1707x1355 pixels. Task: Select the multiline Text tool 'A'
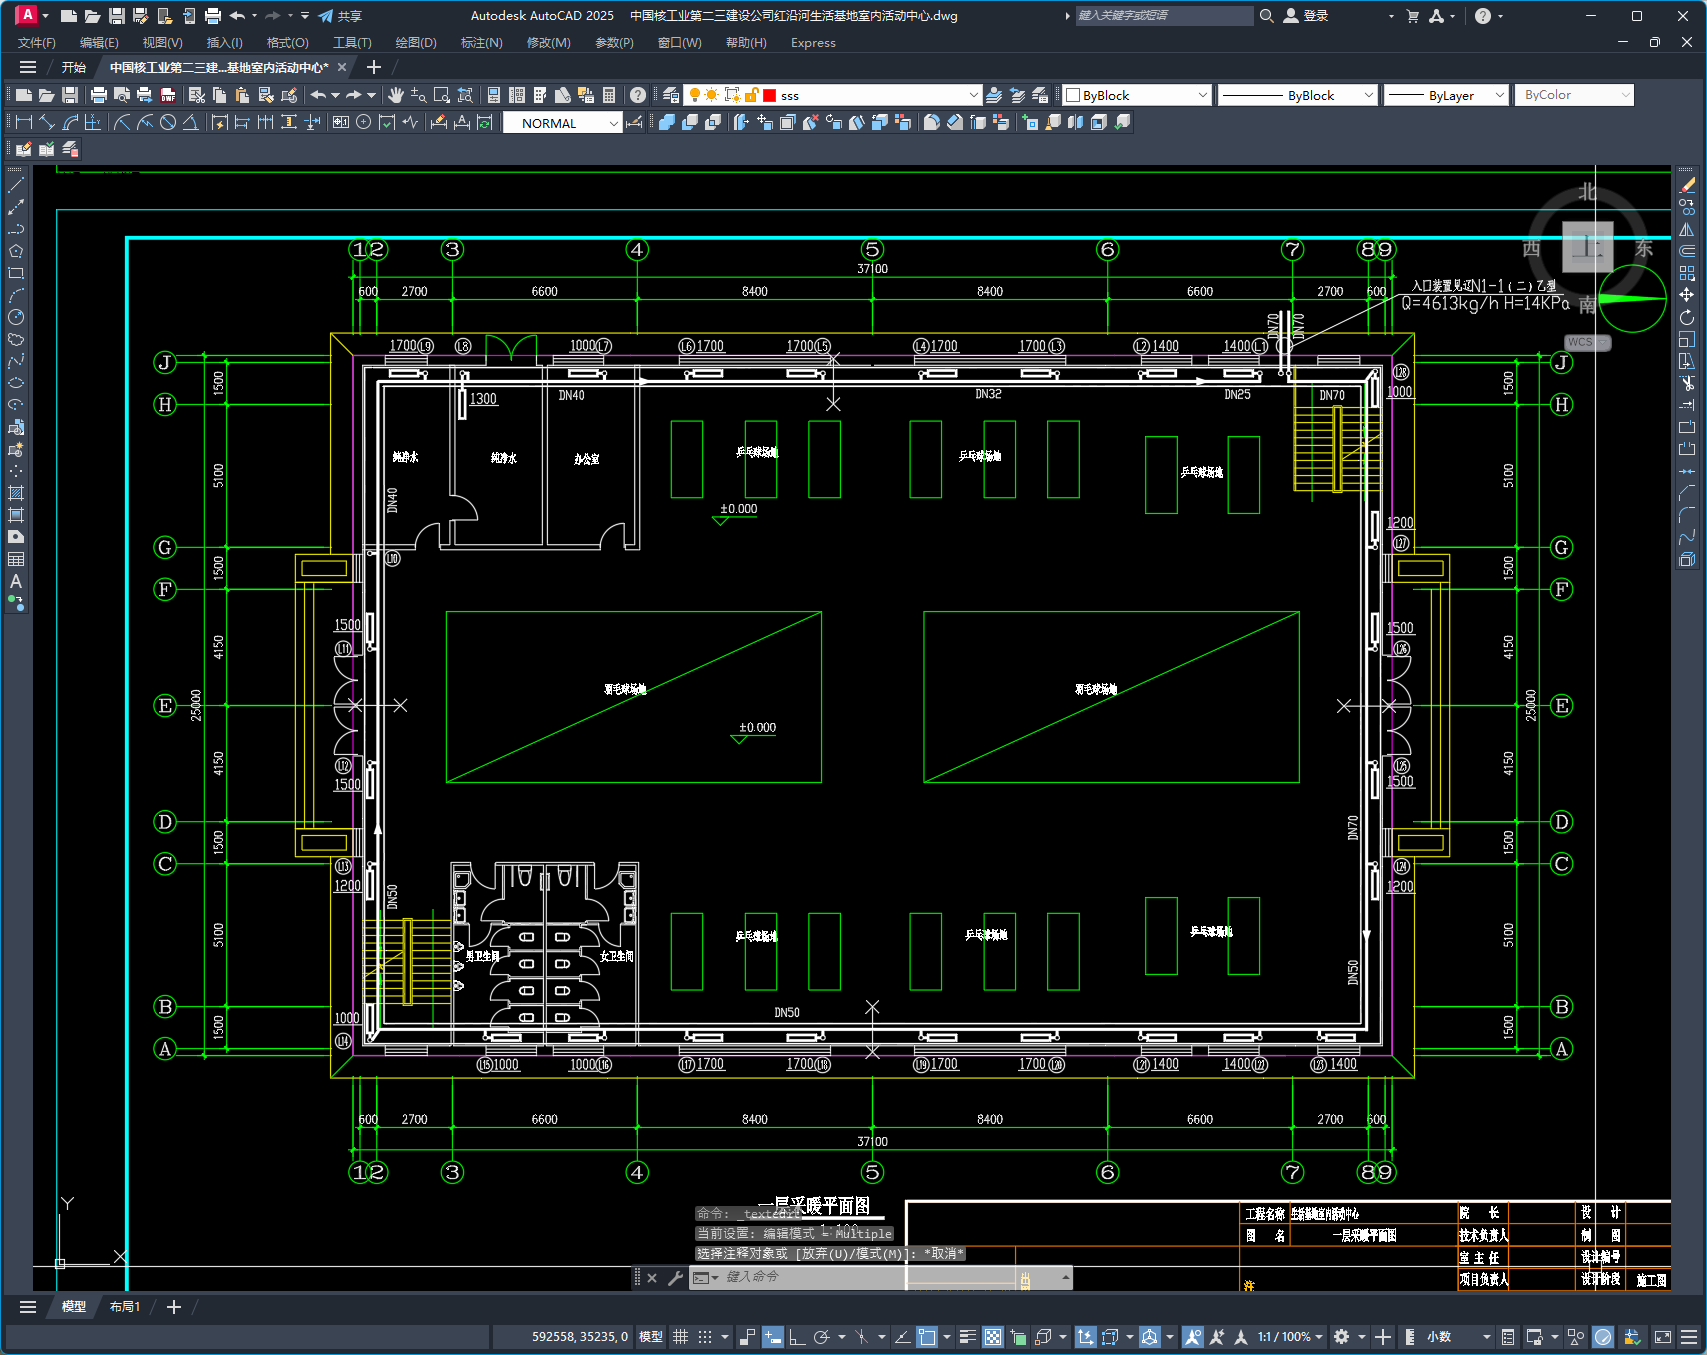(x=16, y=581)
